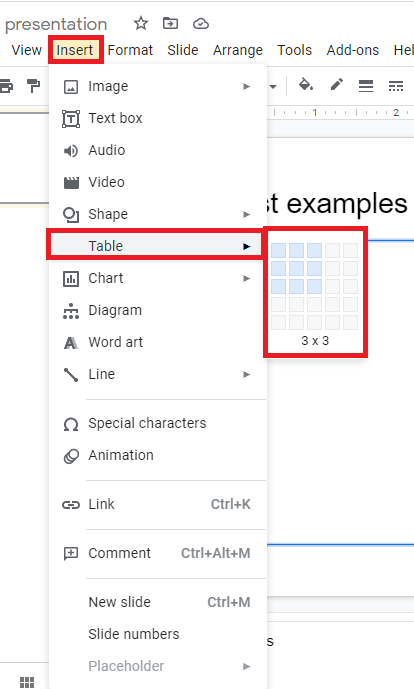The width and height of the screenshot is (414, 689).
Task: Pick the 3 x 3 table grid cell
Action: [315, 286]
